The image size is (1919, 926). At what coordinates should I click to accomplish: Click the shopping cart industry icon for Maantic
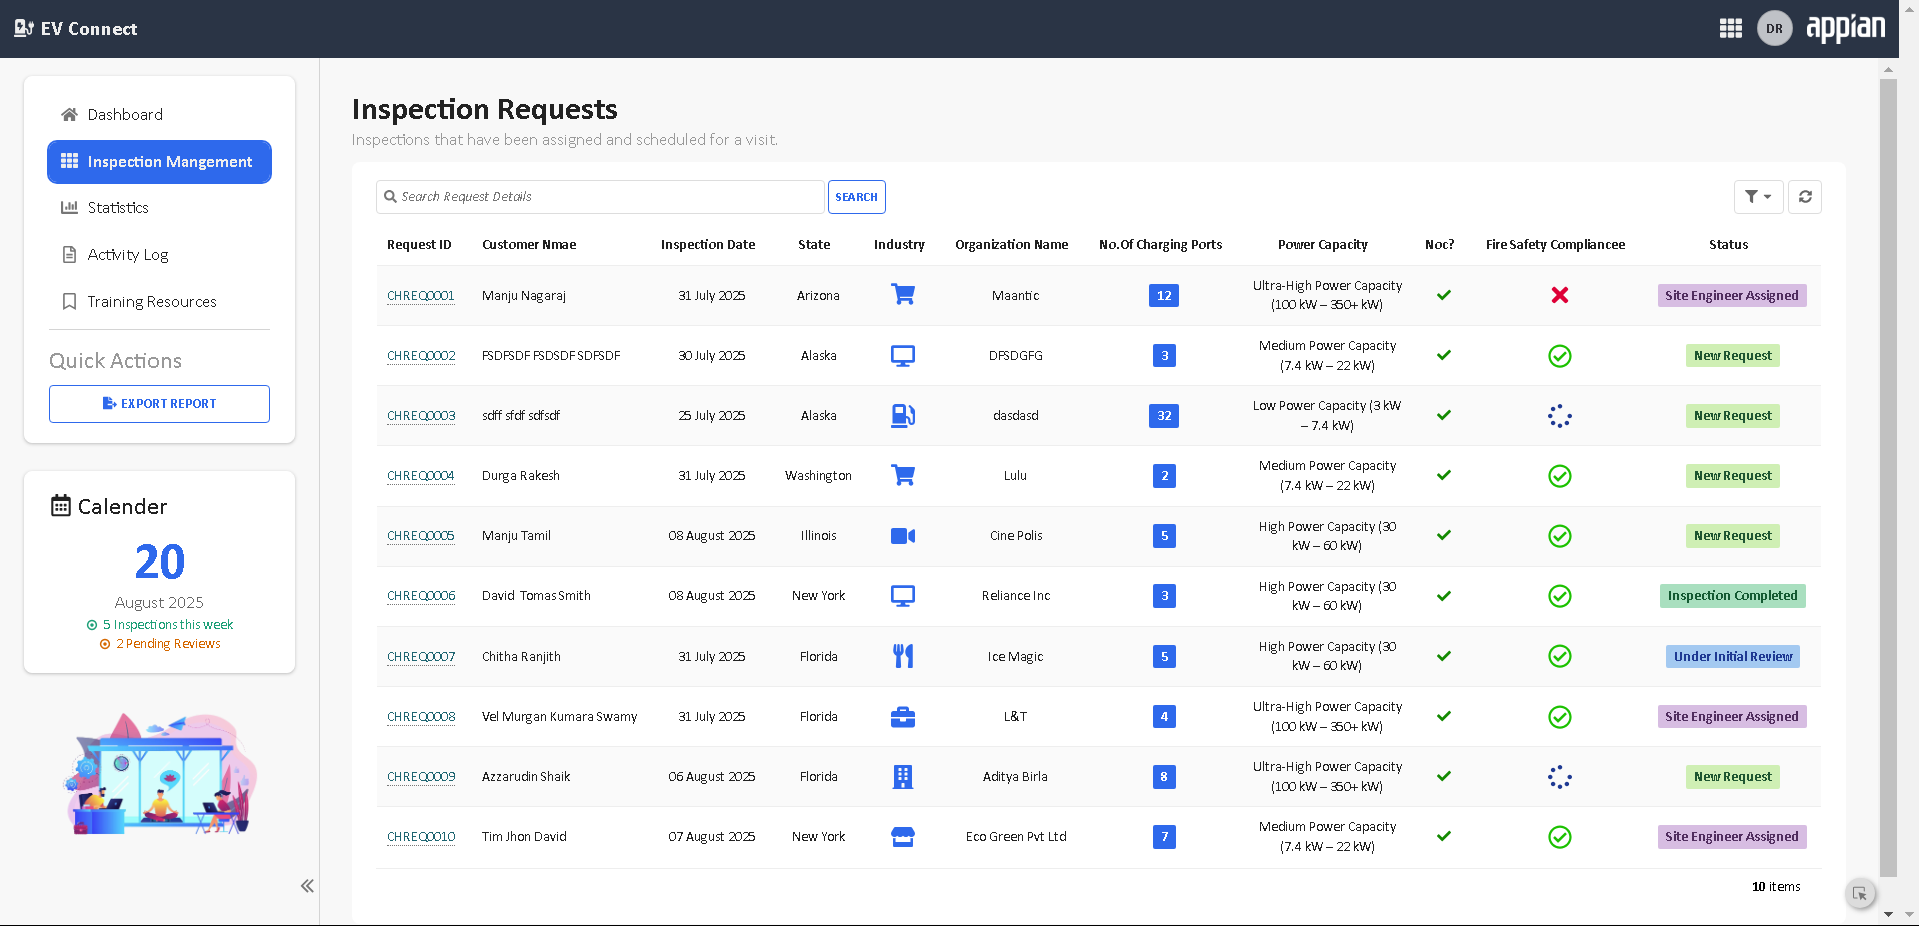pyautogui.click(x=902, y=295)
